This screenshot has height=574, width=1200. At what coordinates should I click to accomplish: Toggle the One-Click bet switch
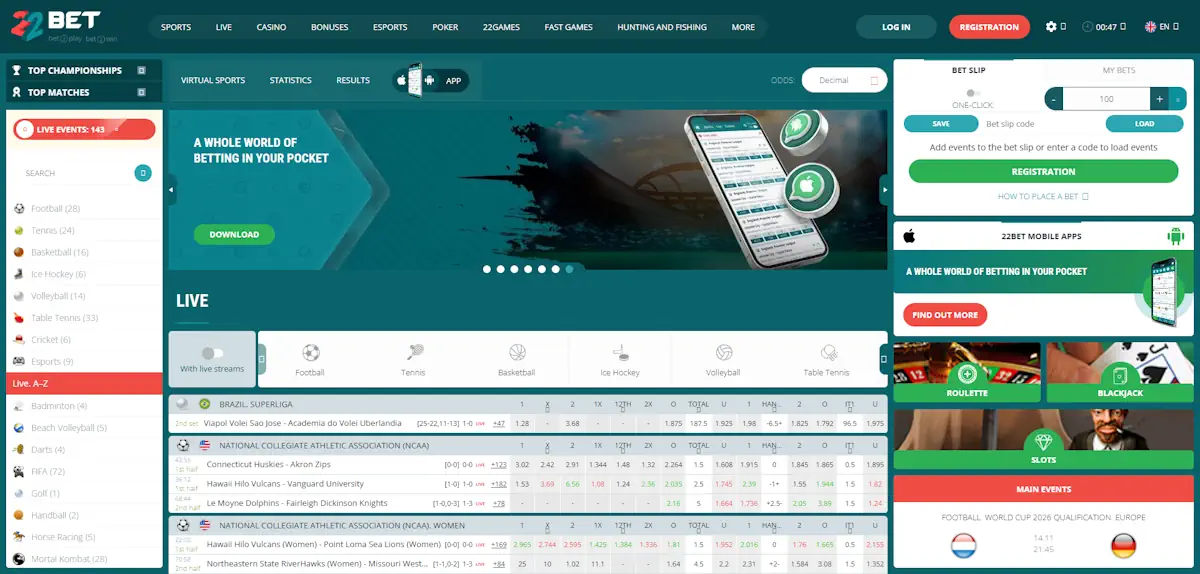pos(973,93)
